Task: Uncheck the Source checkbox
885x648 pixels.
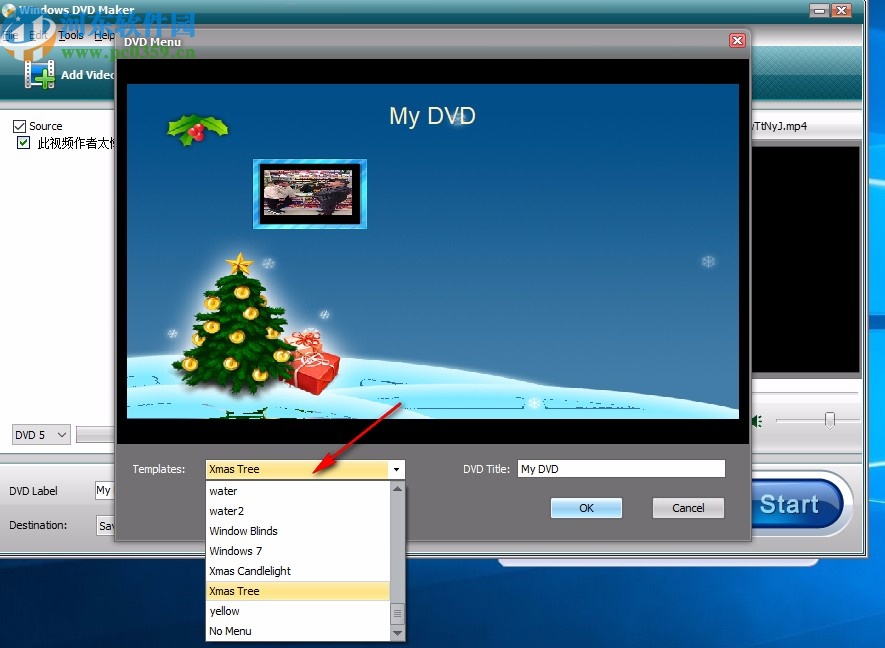Action: coord(21,126)
